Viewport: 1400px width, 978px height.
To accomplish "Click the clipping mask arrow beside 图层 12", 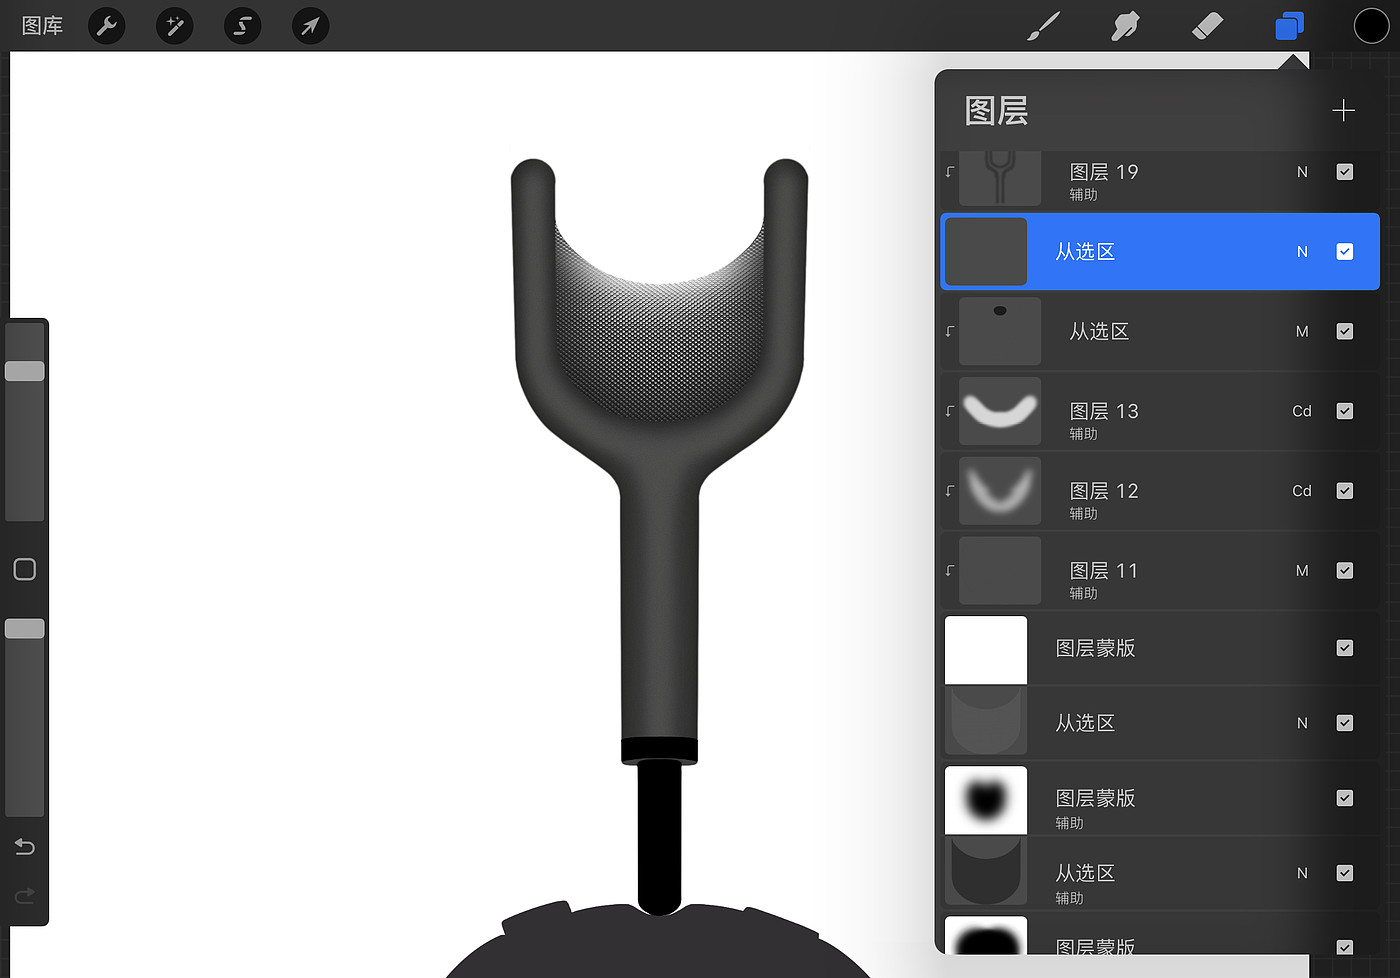I will click(950, 491).
